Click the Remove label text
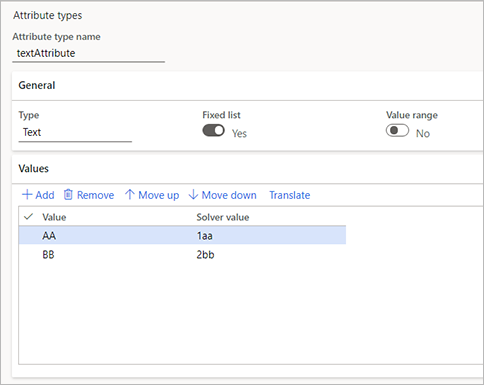Image resolution: width=484 pixels, height=385 pixels. pyautogui.click(x=95, y=195)
